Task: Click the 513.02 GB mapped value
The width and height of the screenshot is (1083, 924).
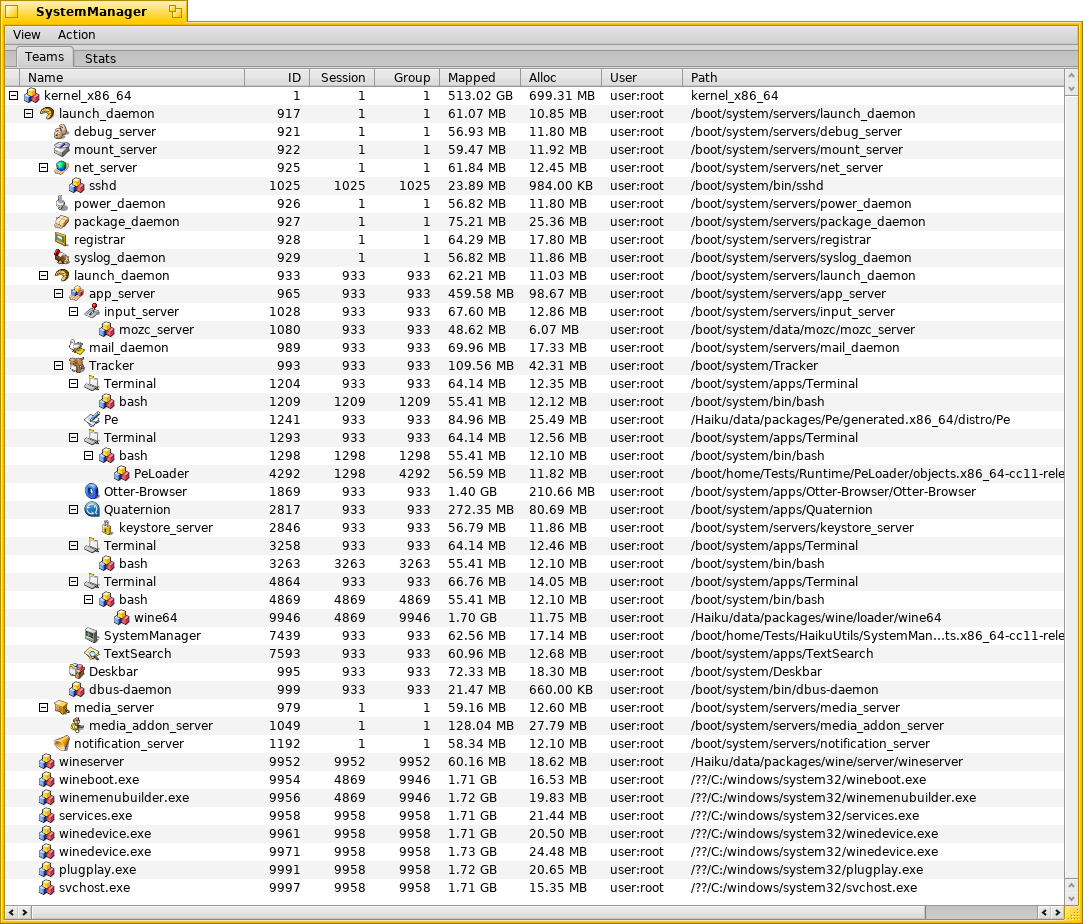Action: click(x=480, y=96)
